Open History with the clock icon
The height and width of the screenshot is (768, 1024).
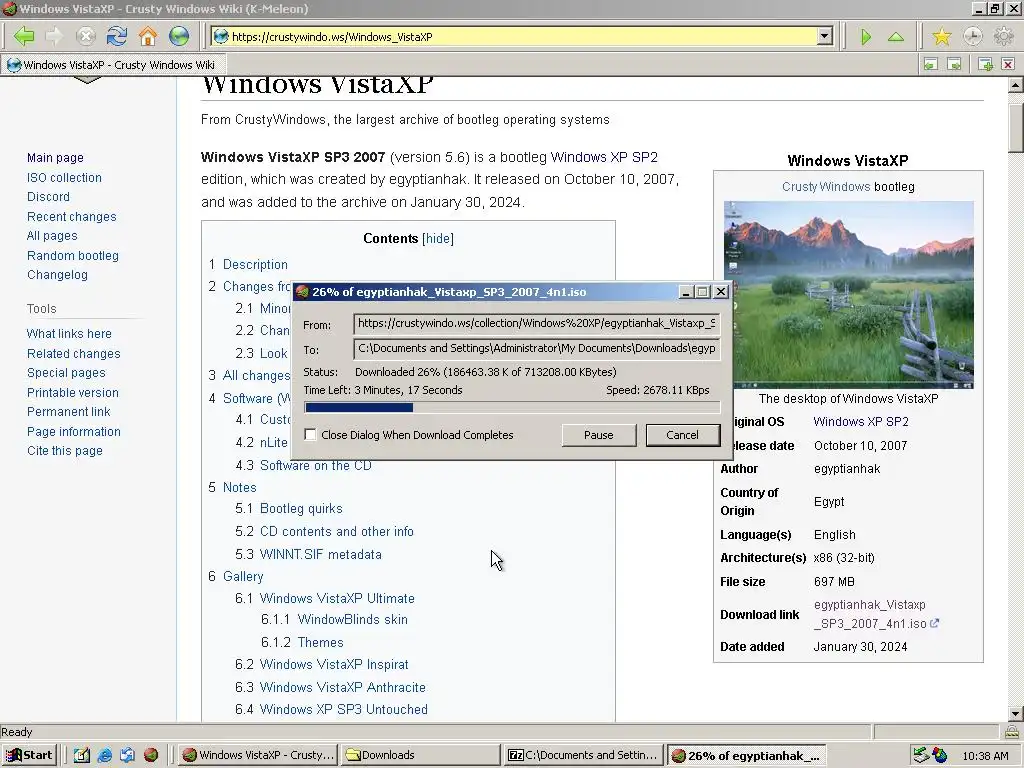click(972, 37)
